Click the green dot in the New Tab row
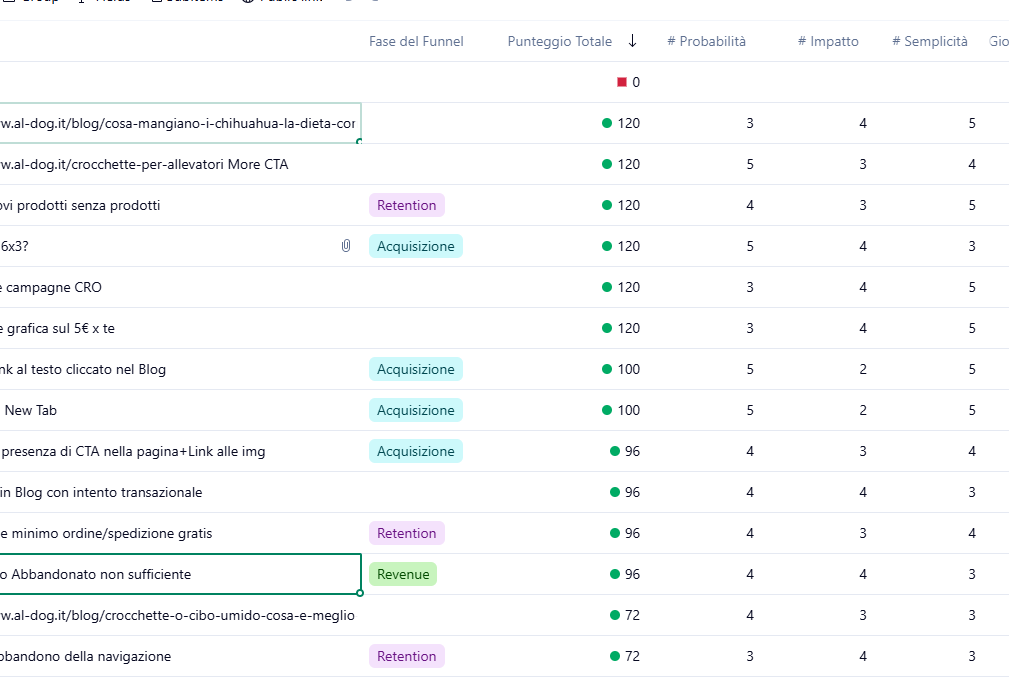 coord(607,410)
